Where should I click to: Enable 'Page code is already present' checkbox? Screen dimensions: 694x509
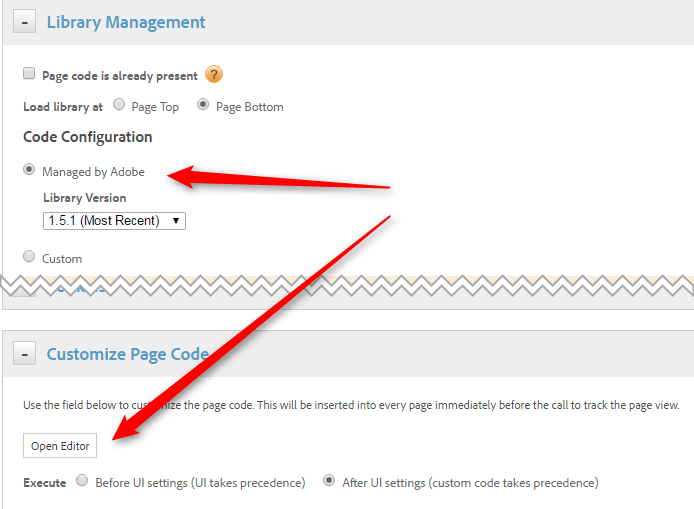[29, 74]
